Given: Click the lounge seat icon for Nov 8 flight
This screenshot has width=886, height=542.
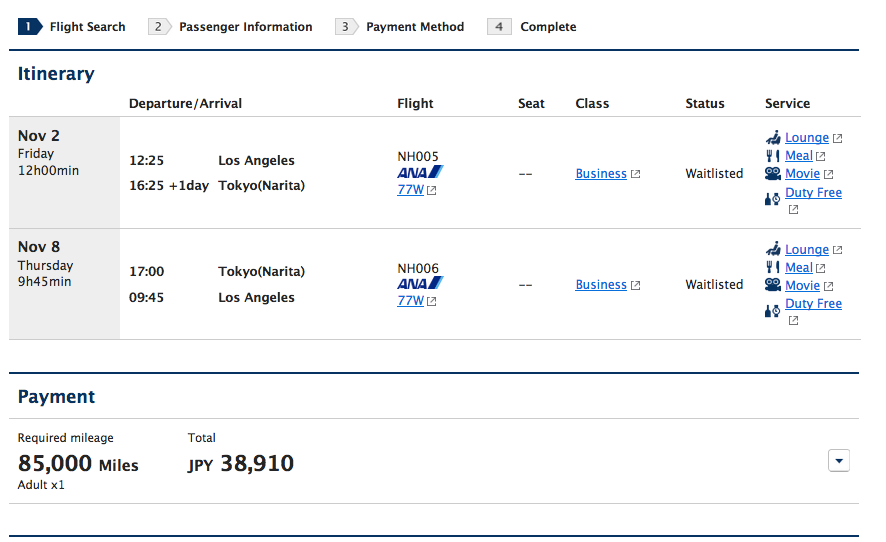Looking at the screenshot, I should click(773, 250).
